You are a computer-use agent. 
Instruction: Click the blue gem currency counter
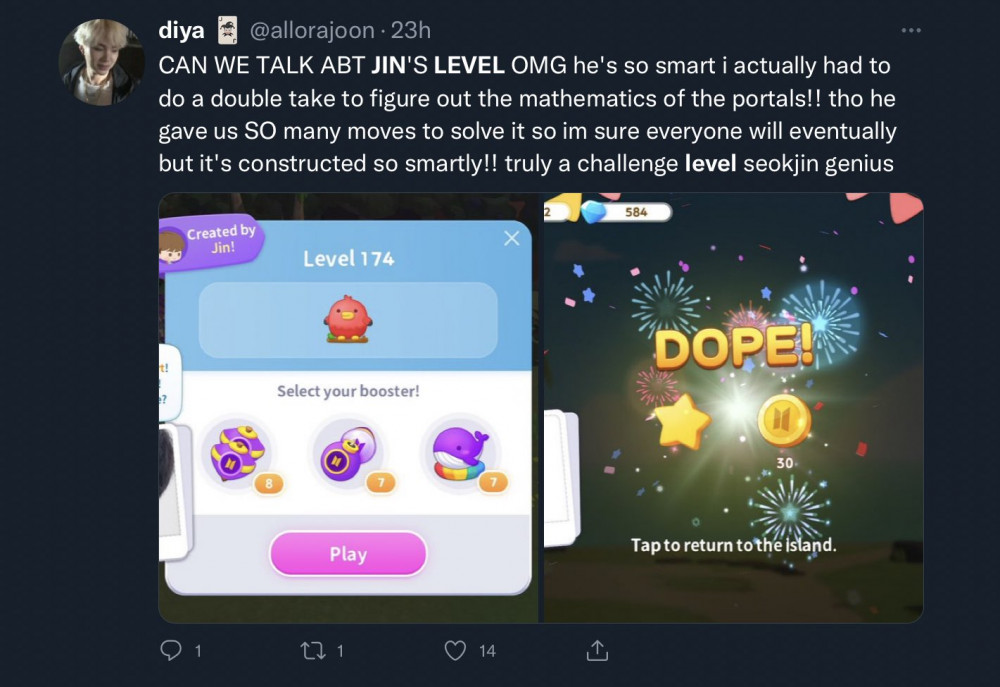click(x=628, y=212)
